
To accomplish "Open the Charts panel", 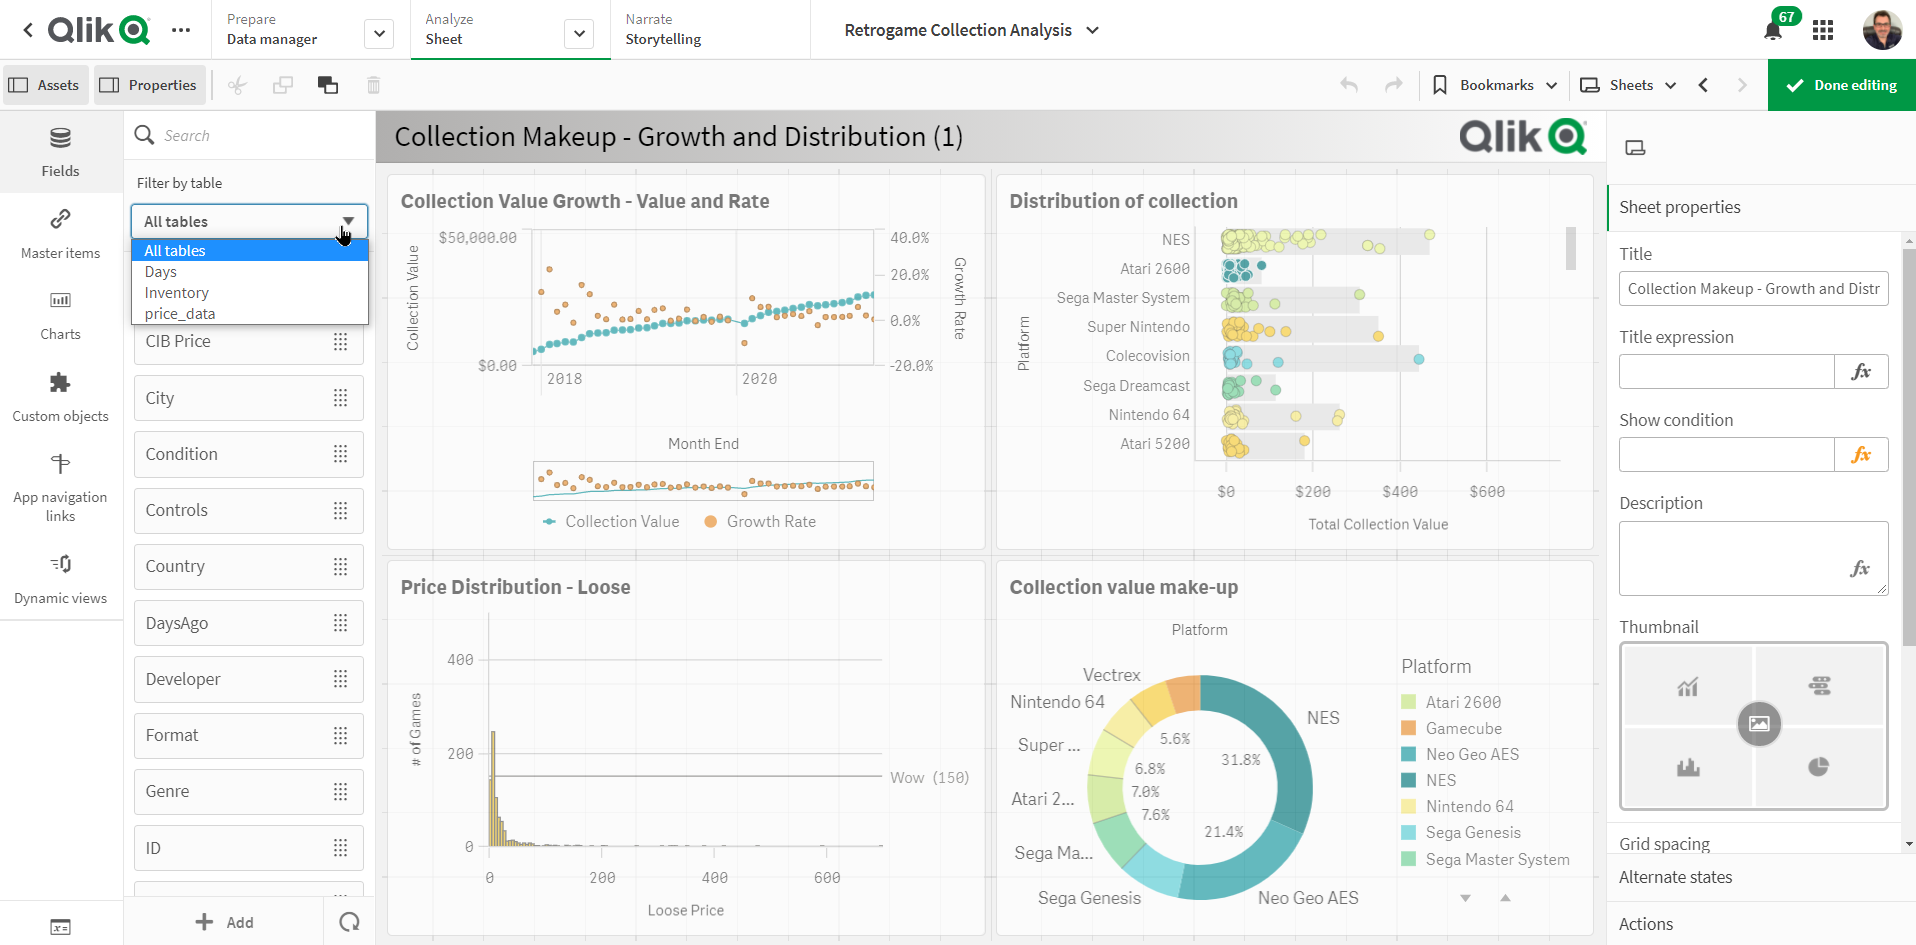I will pyautogui.click(x=60, y=314).
